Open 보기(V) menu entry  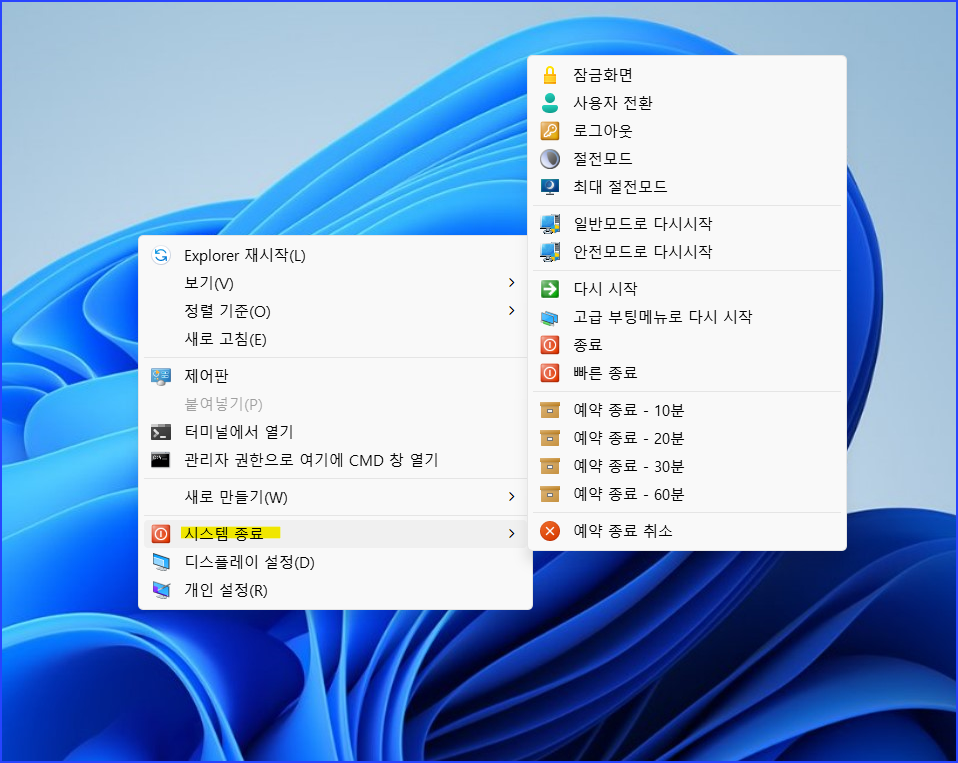(335, 283)
